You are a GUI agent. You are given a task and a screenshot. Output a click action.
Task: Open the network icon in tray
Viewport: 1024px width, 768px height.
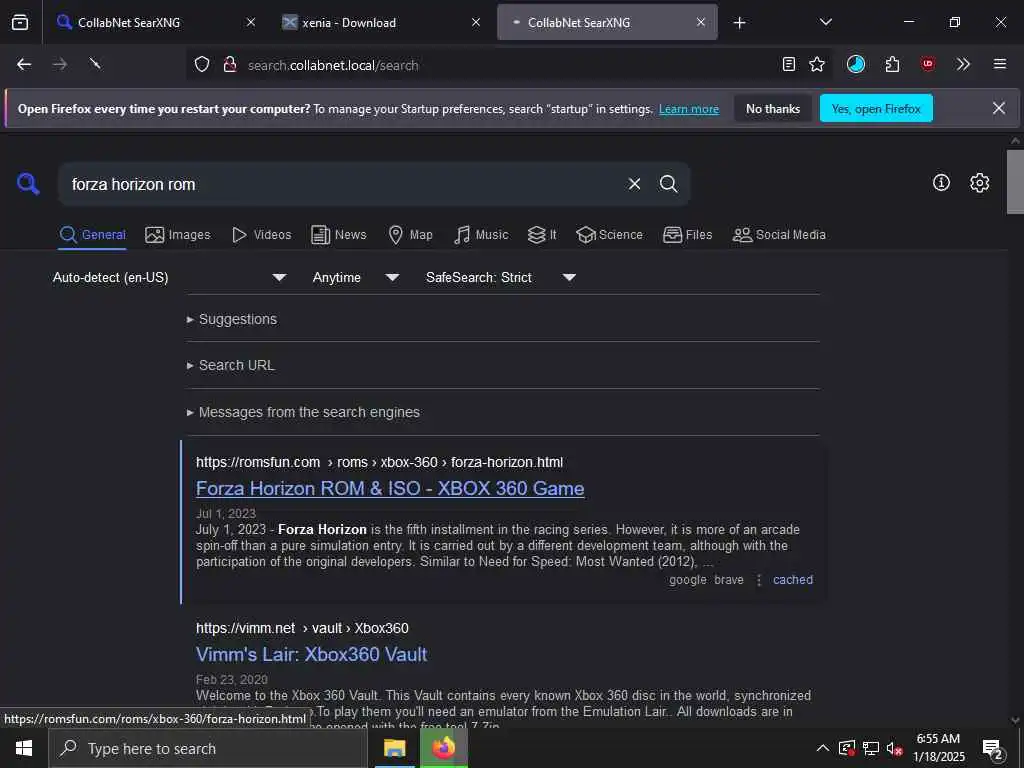pyautogui.click(x=870, y=748)
